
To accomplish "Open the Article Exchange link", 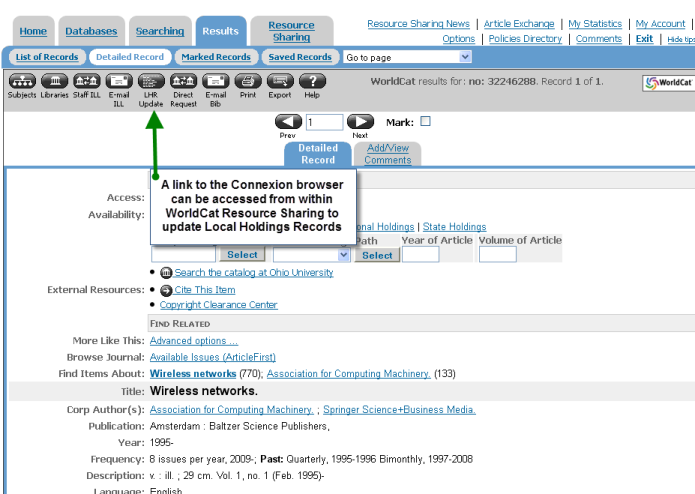I will (519, 24).
